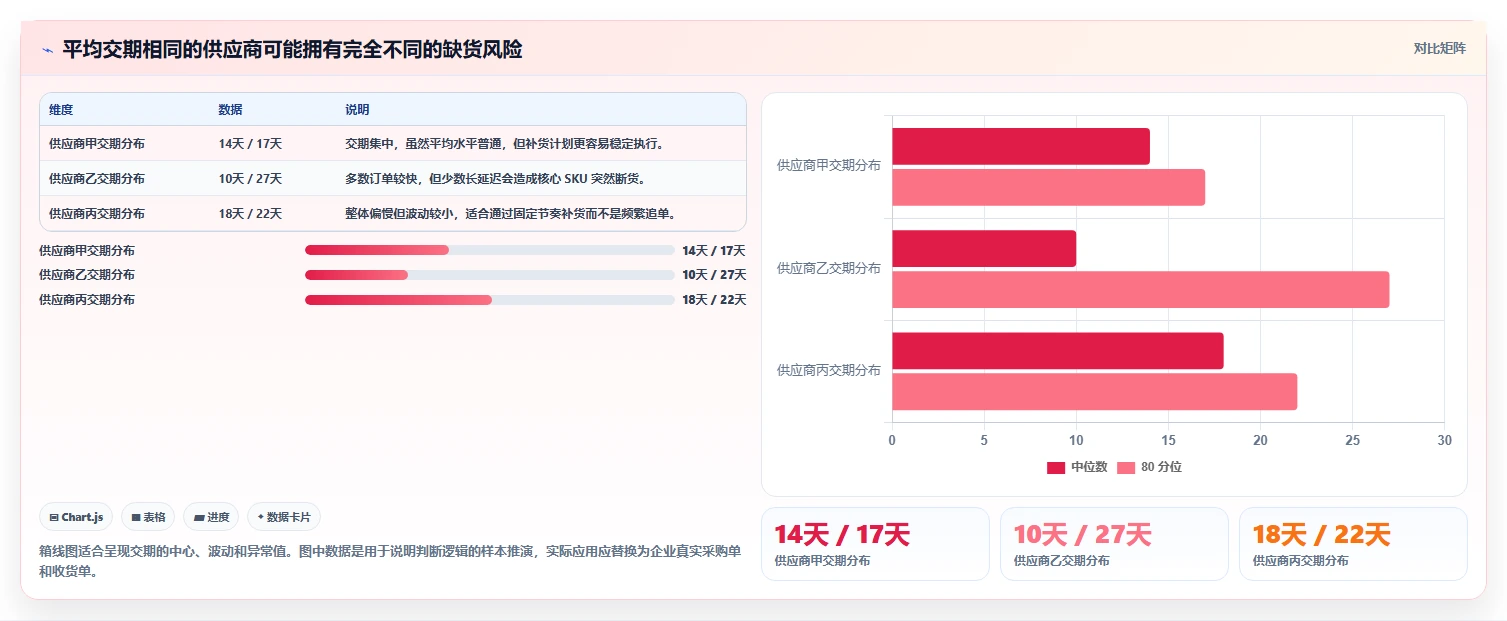The height and width of the screenshot is (621, 1507).
Task: Click table cell 10天 / 27天
Action: (250, 179)
